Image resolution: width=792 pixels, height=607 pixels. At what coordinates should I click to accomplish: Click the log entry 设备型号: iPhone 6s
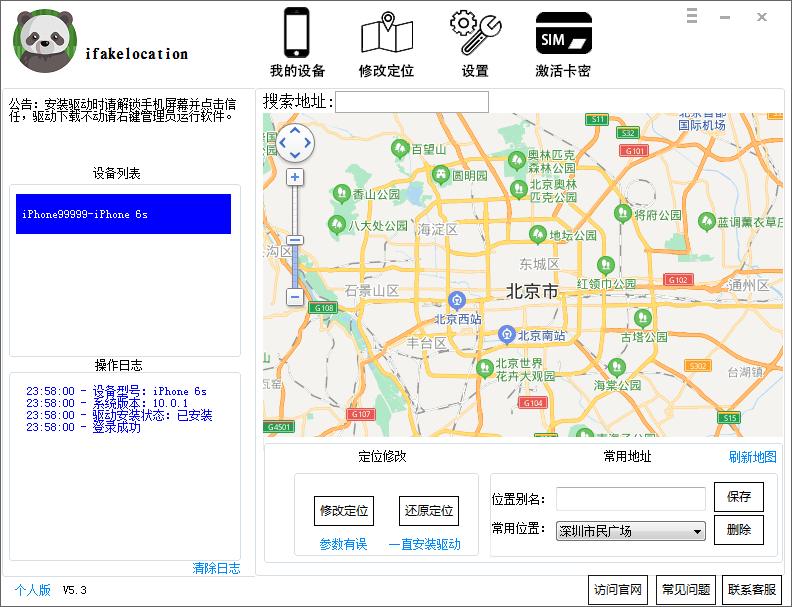point(116,391)
